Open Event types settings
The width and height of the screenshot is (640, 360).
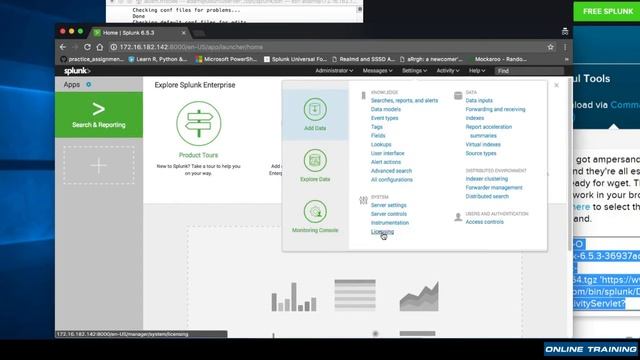(384, 118)
